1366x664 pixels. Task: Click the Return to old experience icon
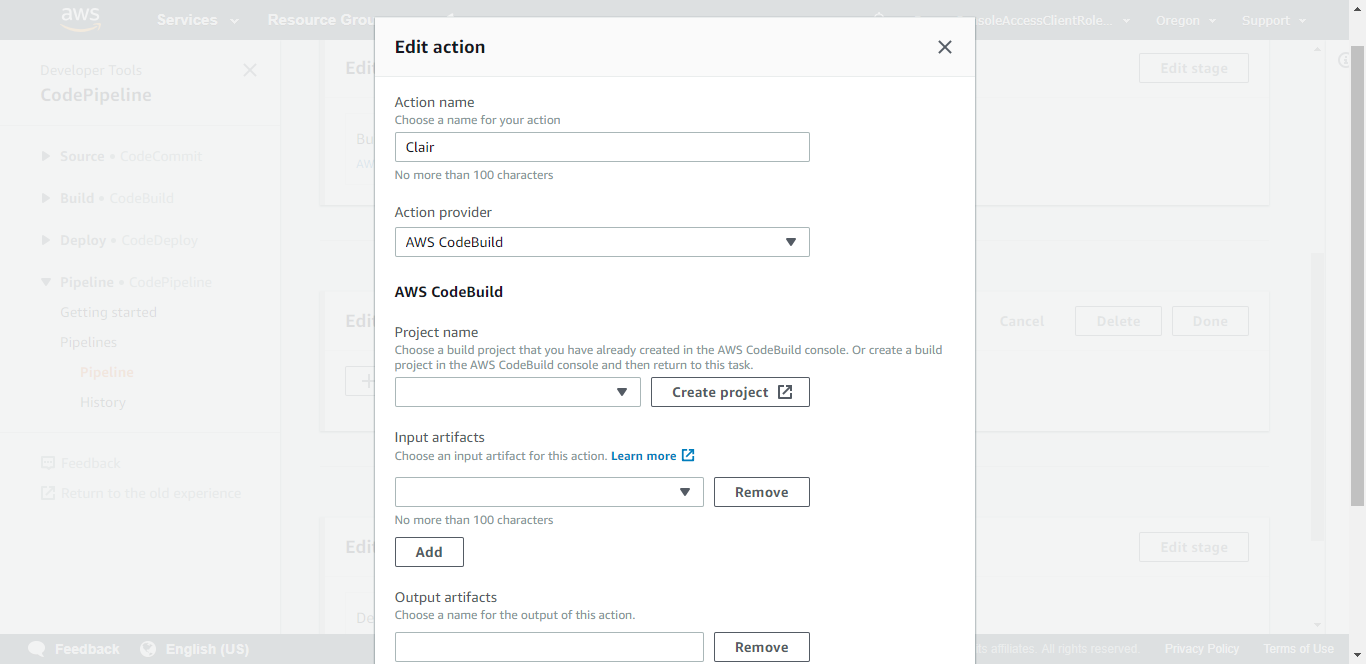pyautogui.click(x=47, y=493)
